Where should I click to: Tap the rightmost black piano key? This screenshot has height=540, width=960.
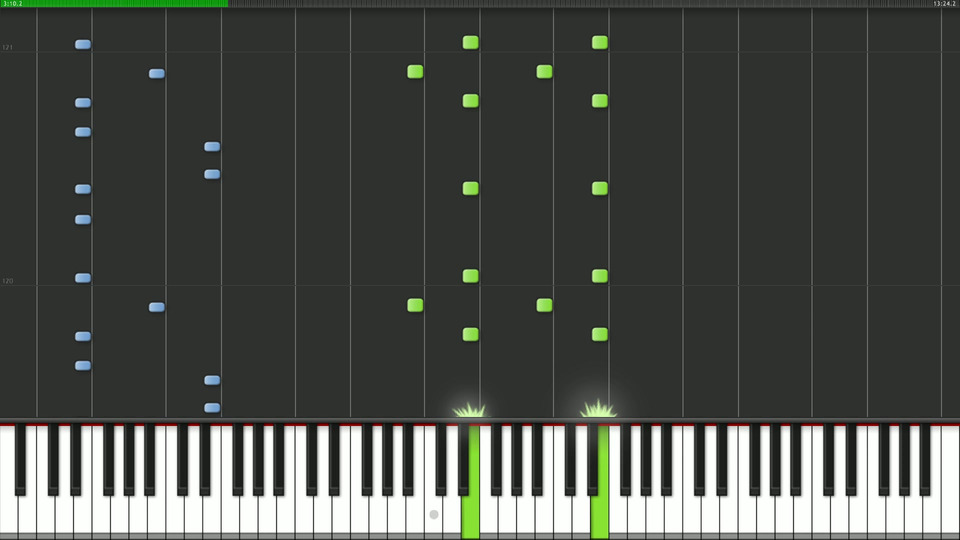tap(925, 459)
